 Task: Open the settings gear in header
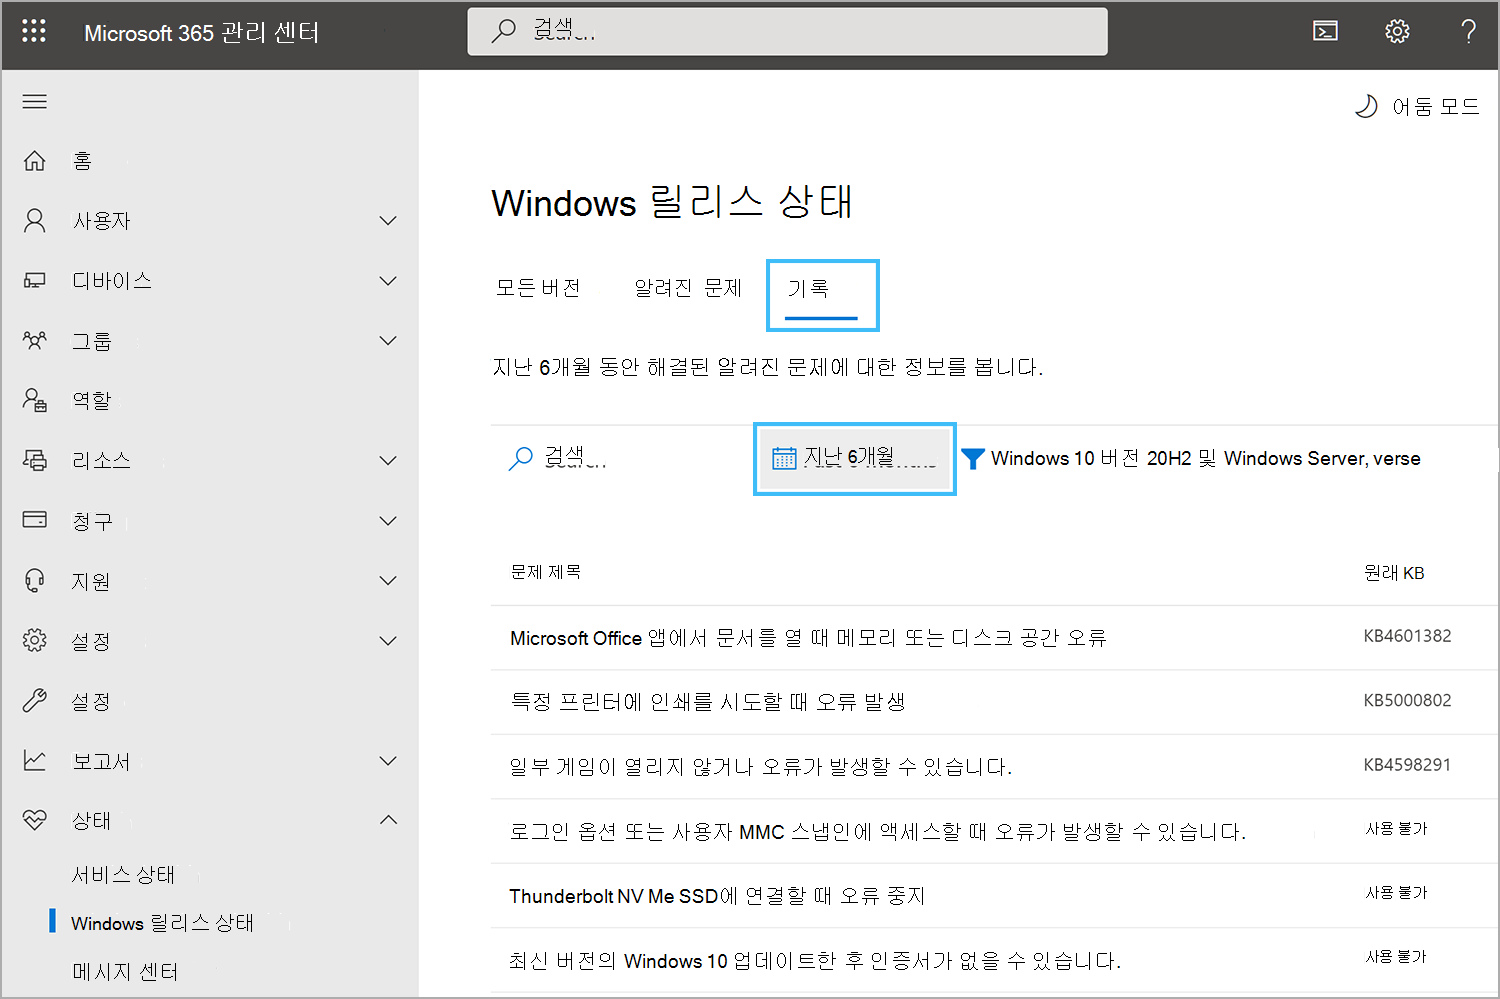coord(1397,32)
